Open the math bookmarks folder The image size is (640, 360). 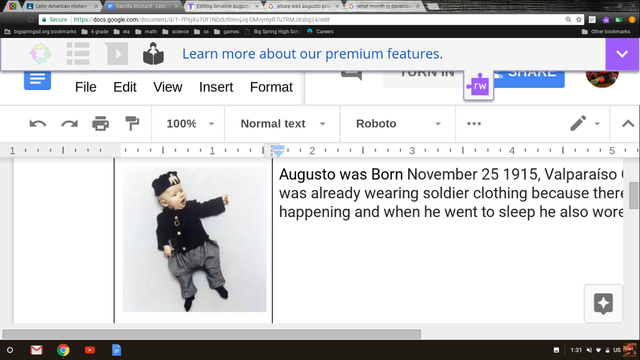tap(146, 31)
